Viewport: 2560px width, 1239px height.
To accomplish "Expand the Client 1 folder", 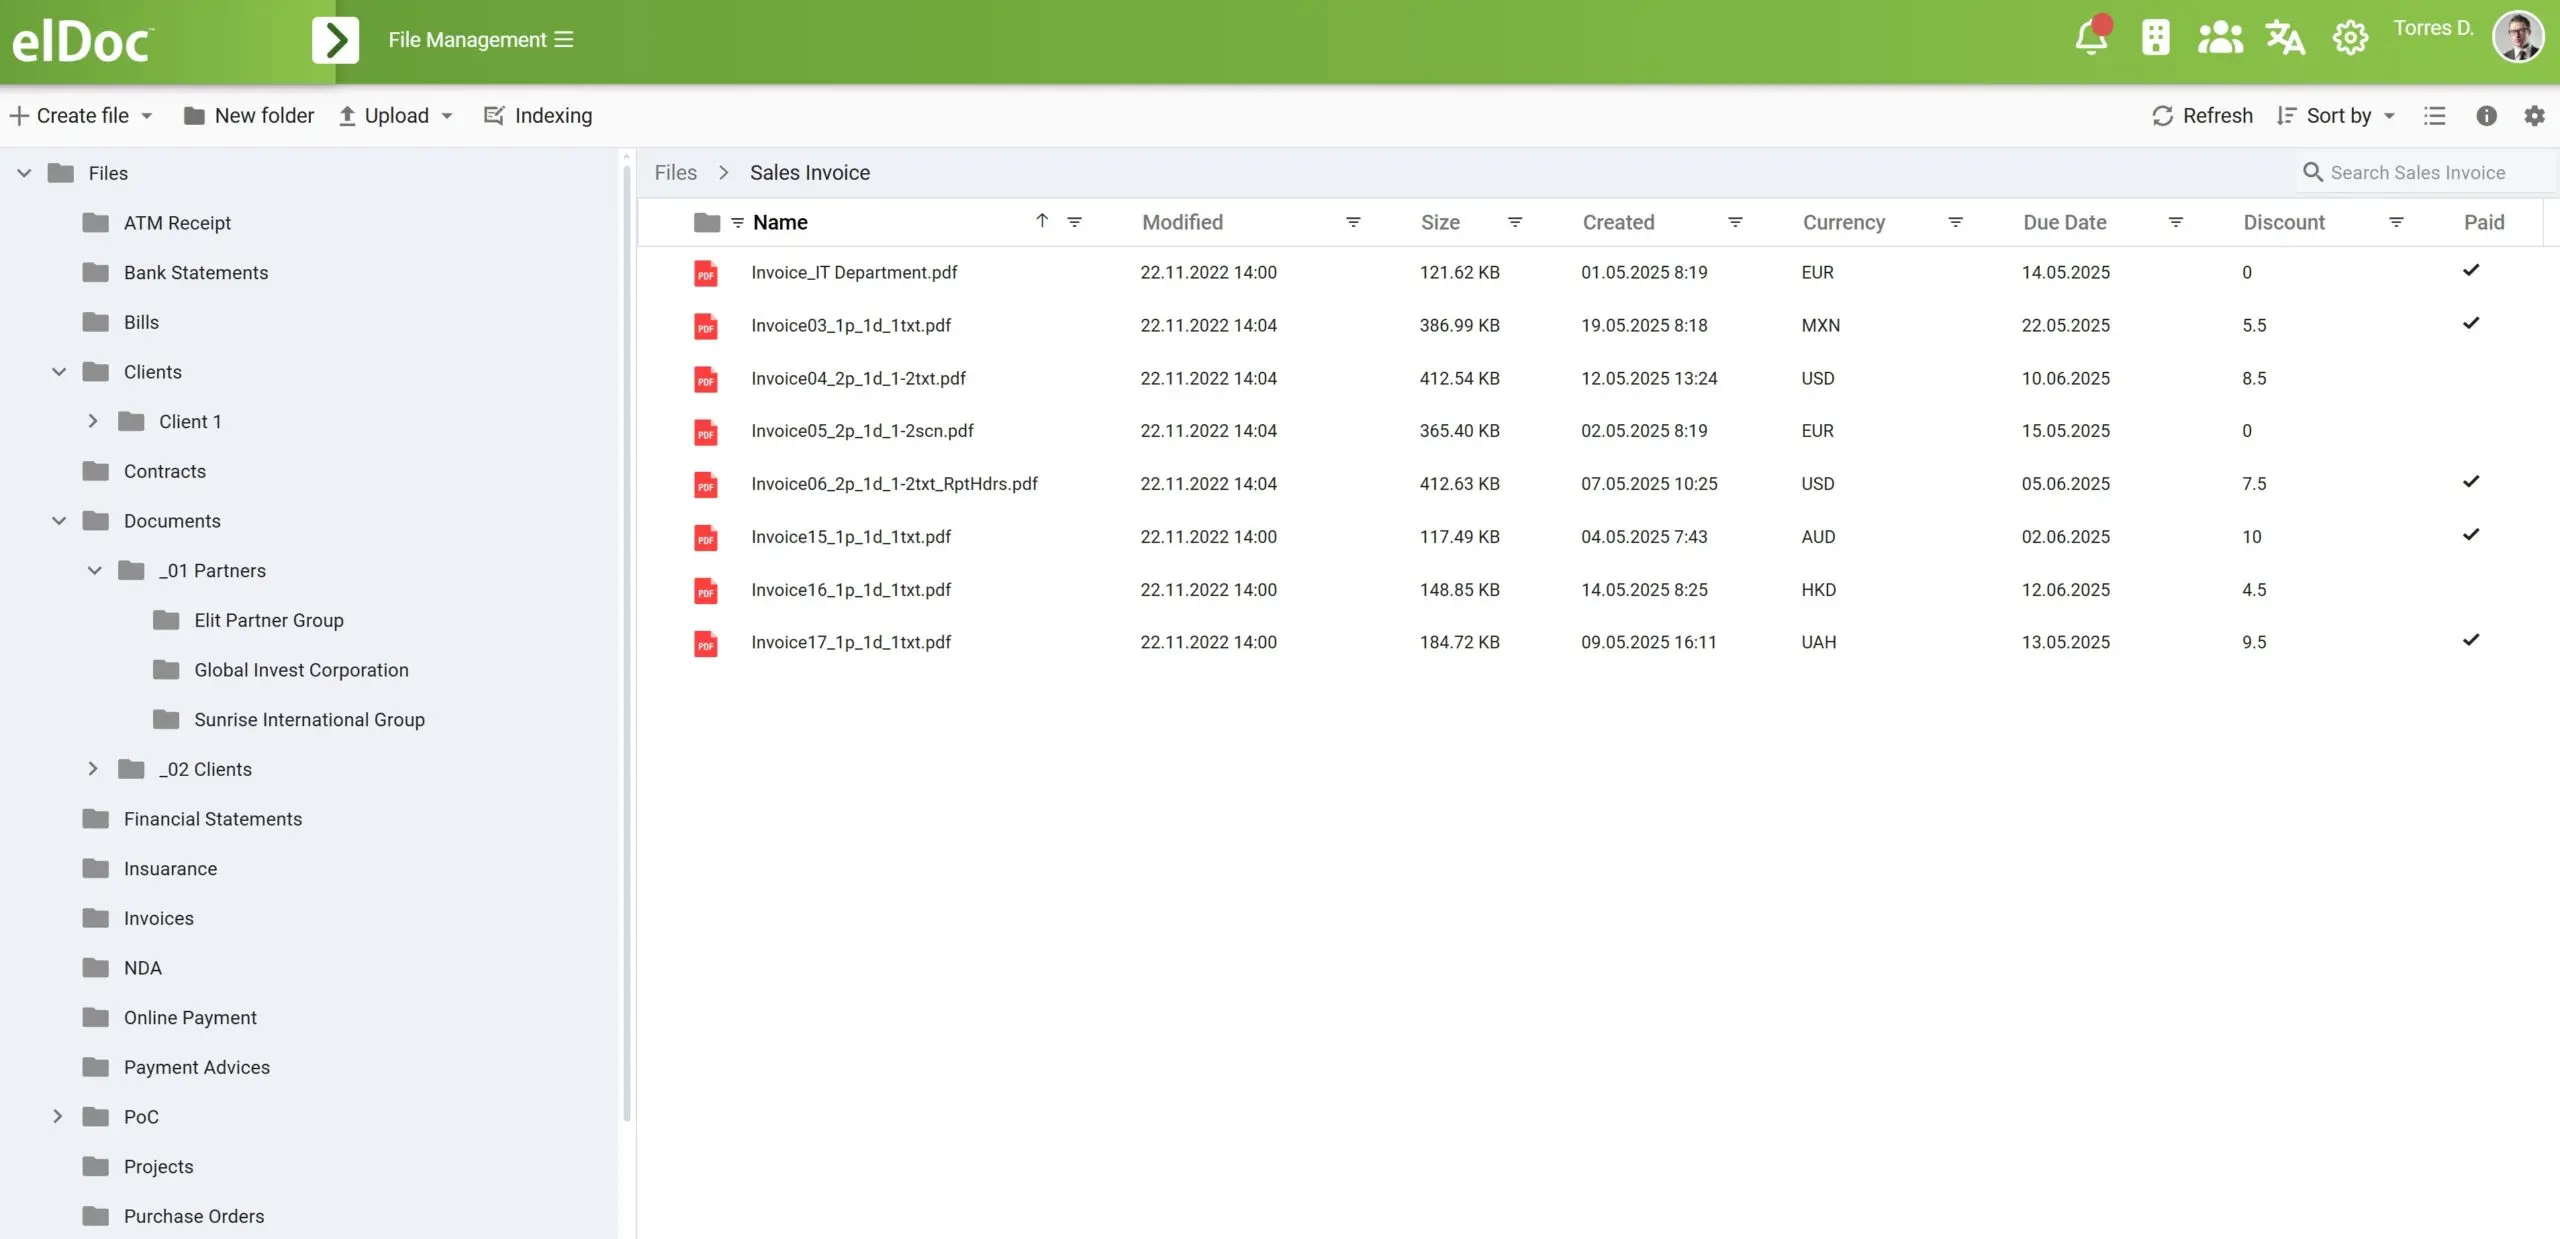I will (93, 421).
